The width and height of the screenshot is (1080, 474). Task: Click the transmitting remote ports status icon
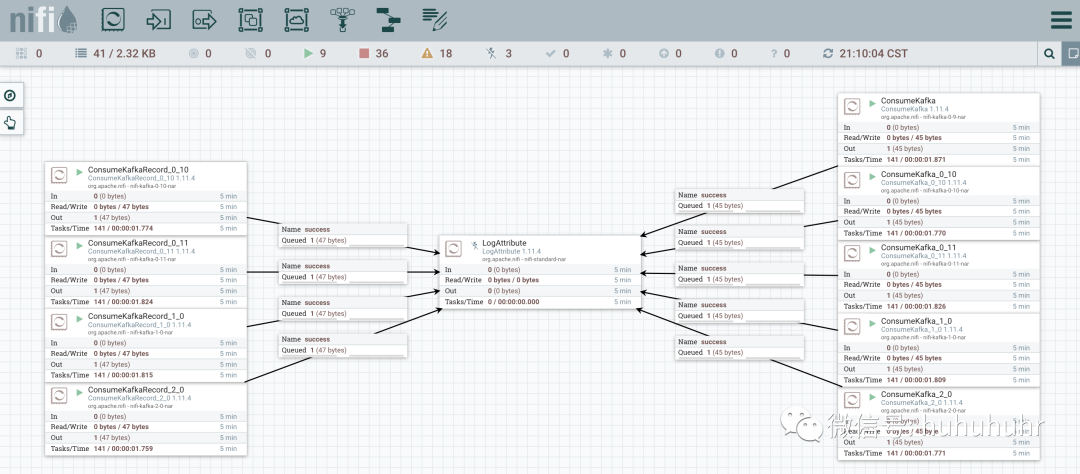pyautogui.click(x=194, y=53)
